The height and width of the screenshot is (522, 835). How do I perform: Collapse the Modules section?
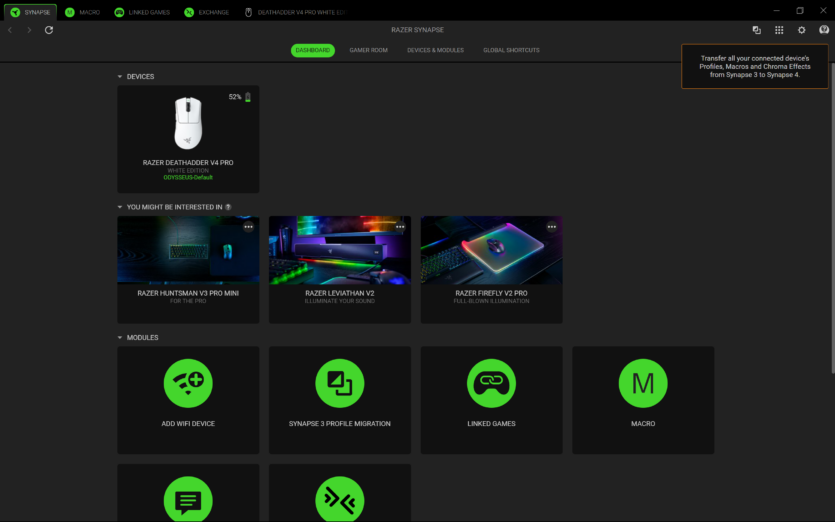coord(120,338)
